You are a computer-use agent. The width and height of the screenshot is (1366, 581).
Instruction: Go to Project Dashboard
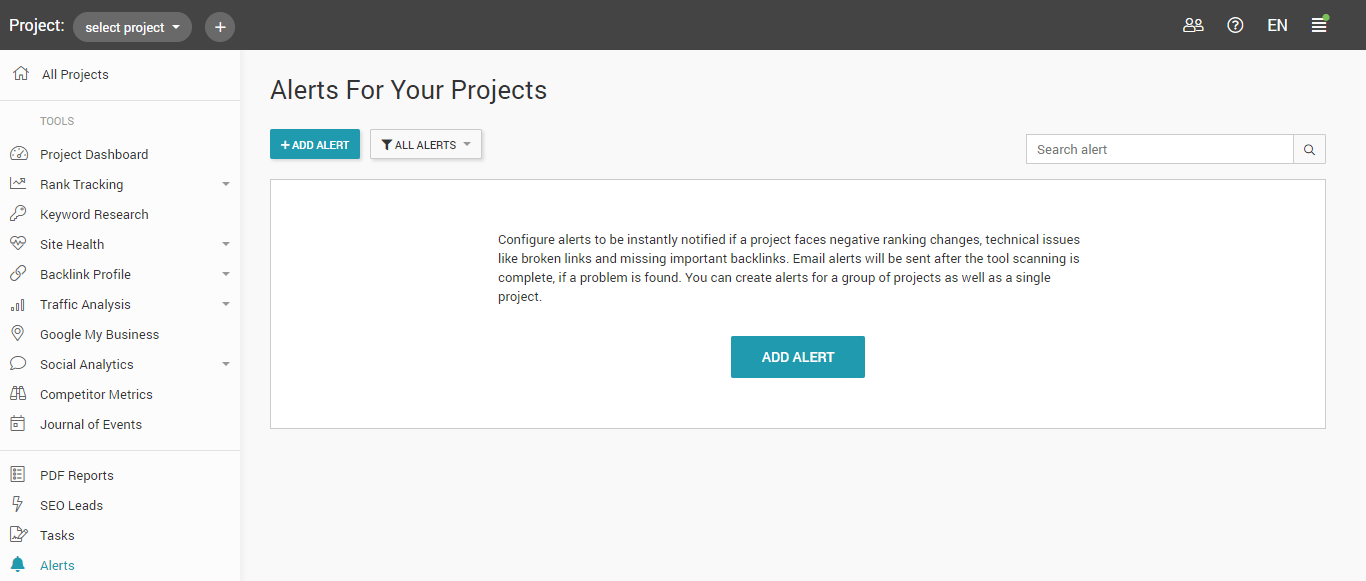(94, 154)
